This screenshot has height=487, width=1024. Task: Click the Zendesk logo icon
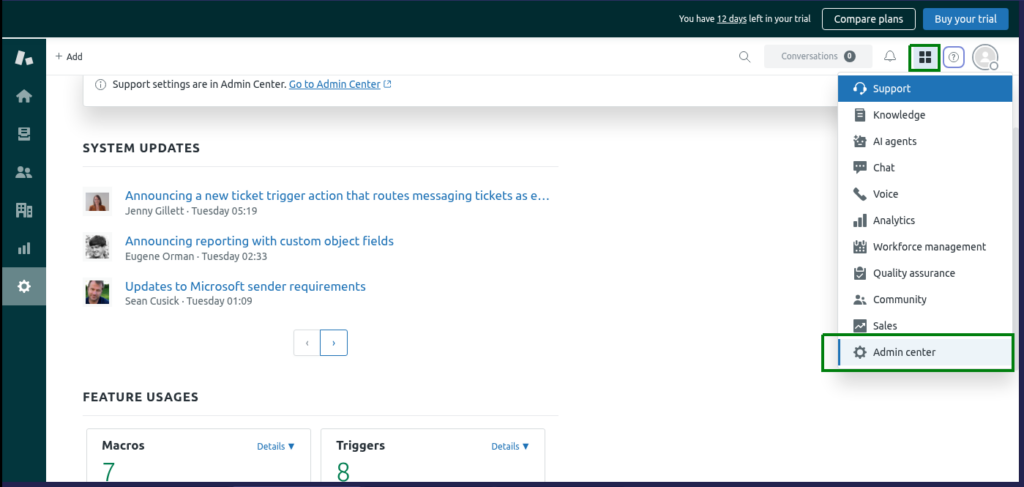(x=24, y=57)
